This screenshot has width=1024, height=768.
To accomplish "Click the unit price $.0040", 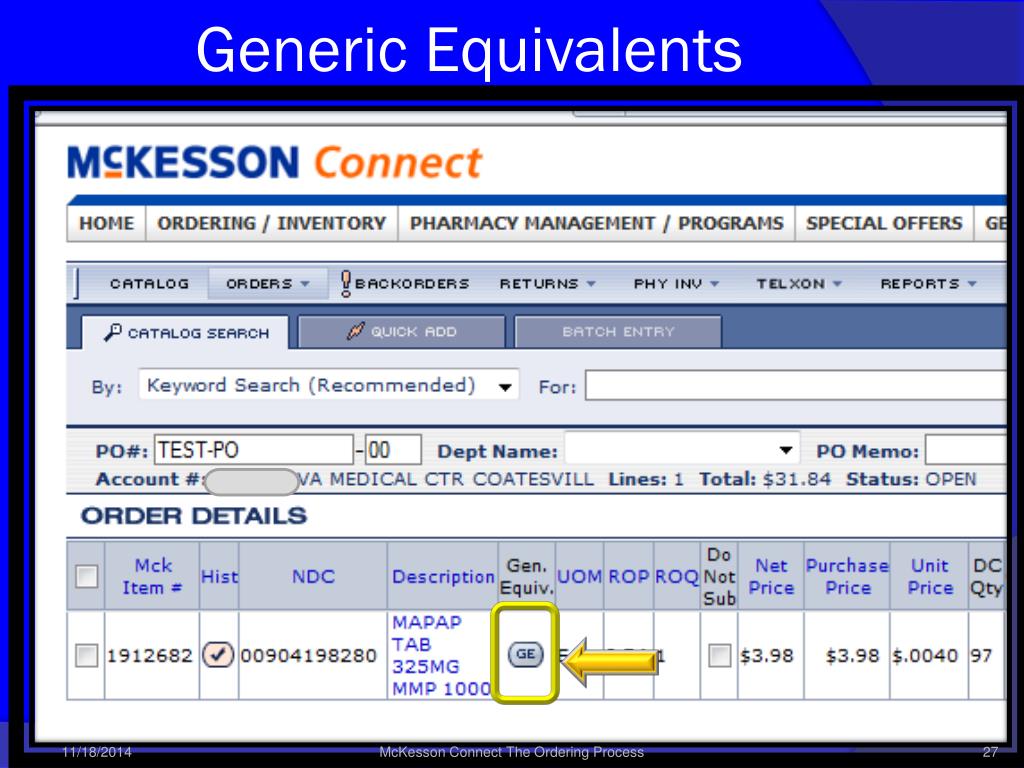I will (x=926, y=655).
